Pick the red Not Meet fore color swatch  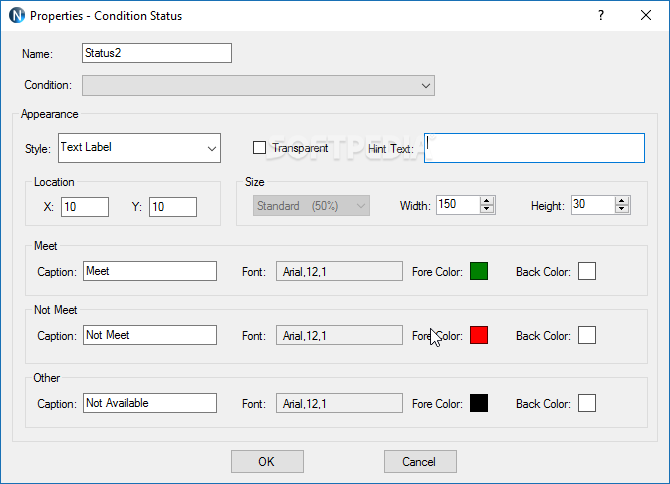coord(478,336)
